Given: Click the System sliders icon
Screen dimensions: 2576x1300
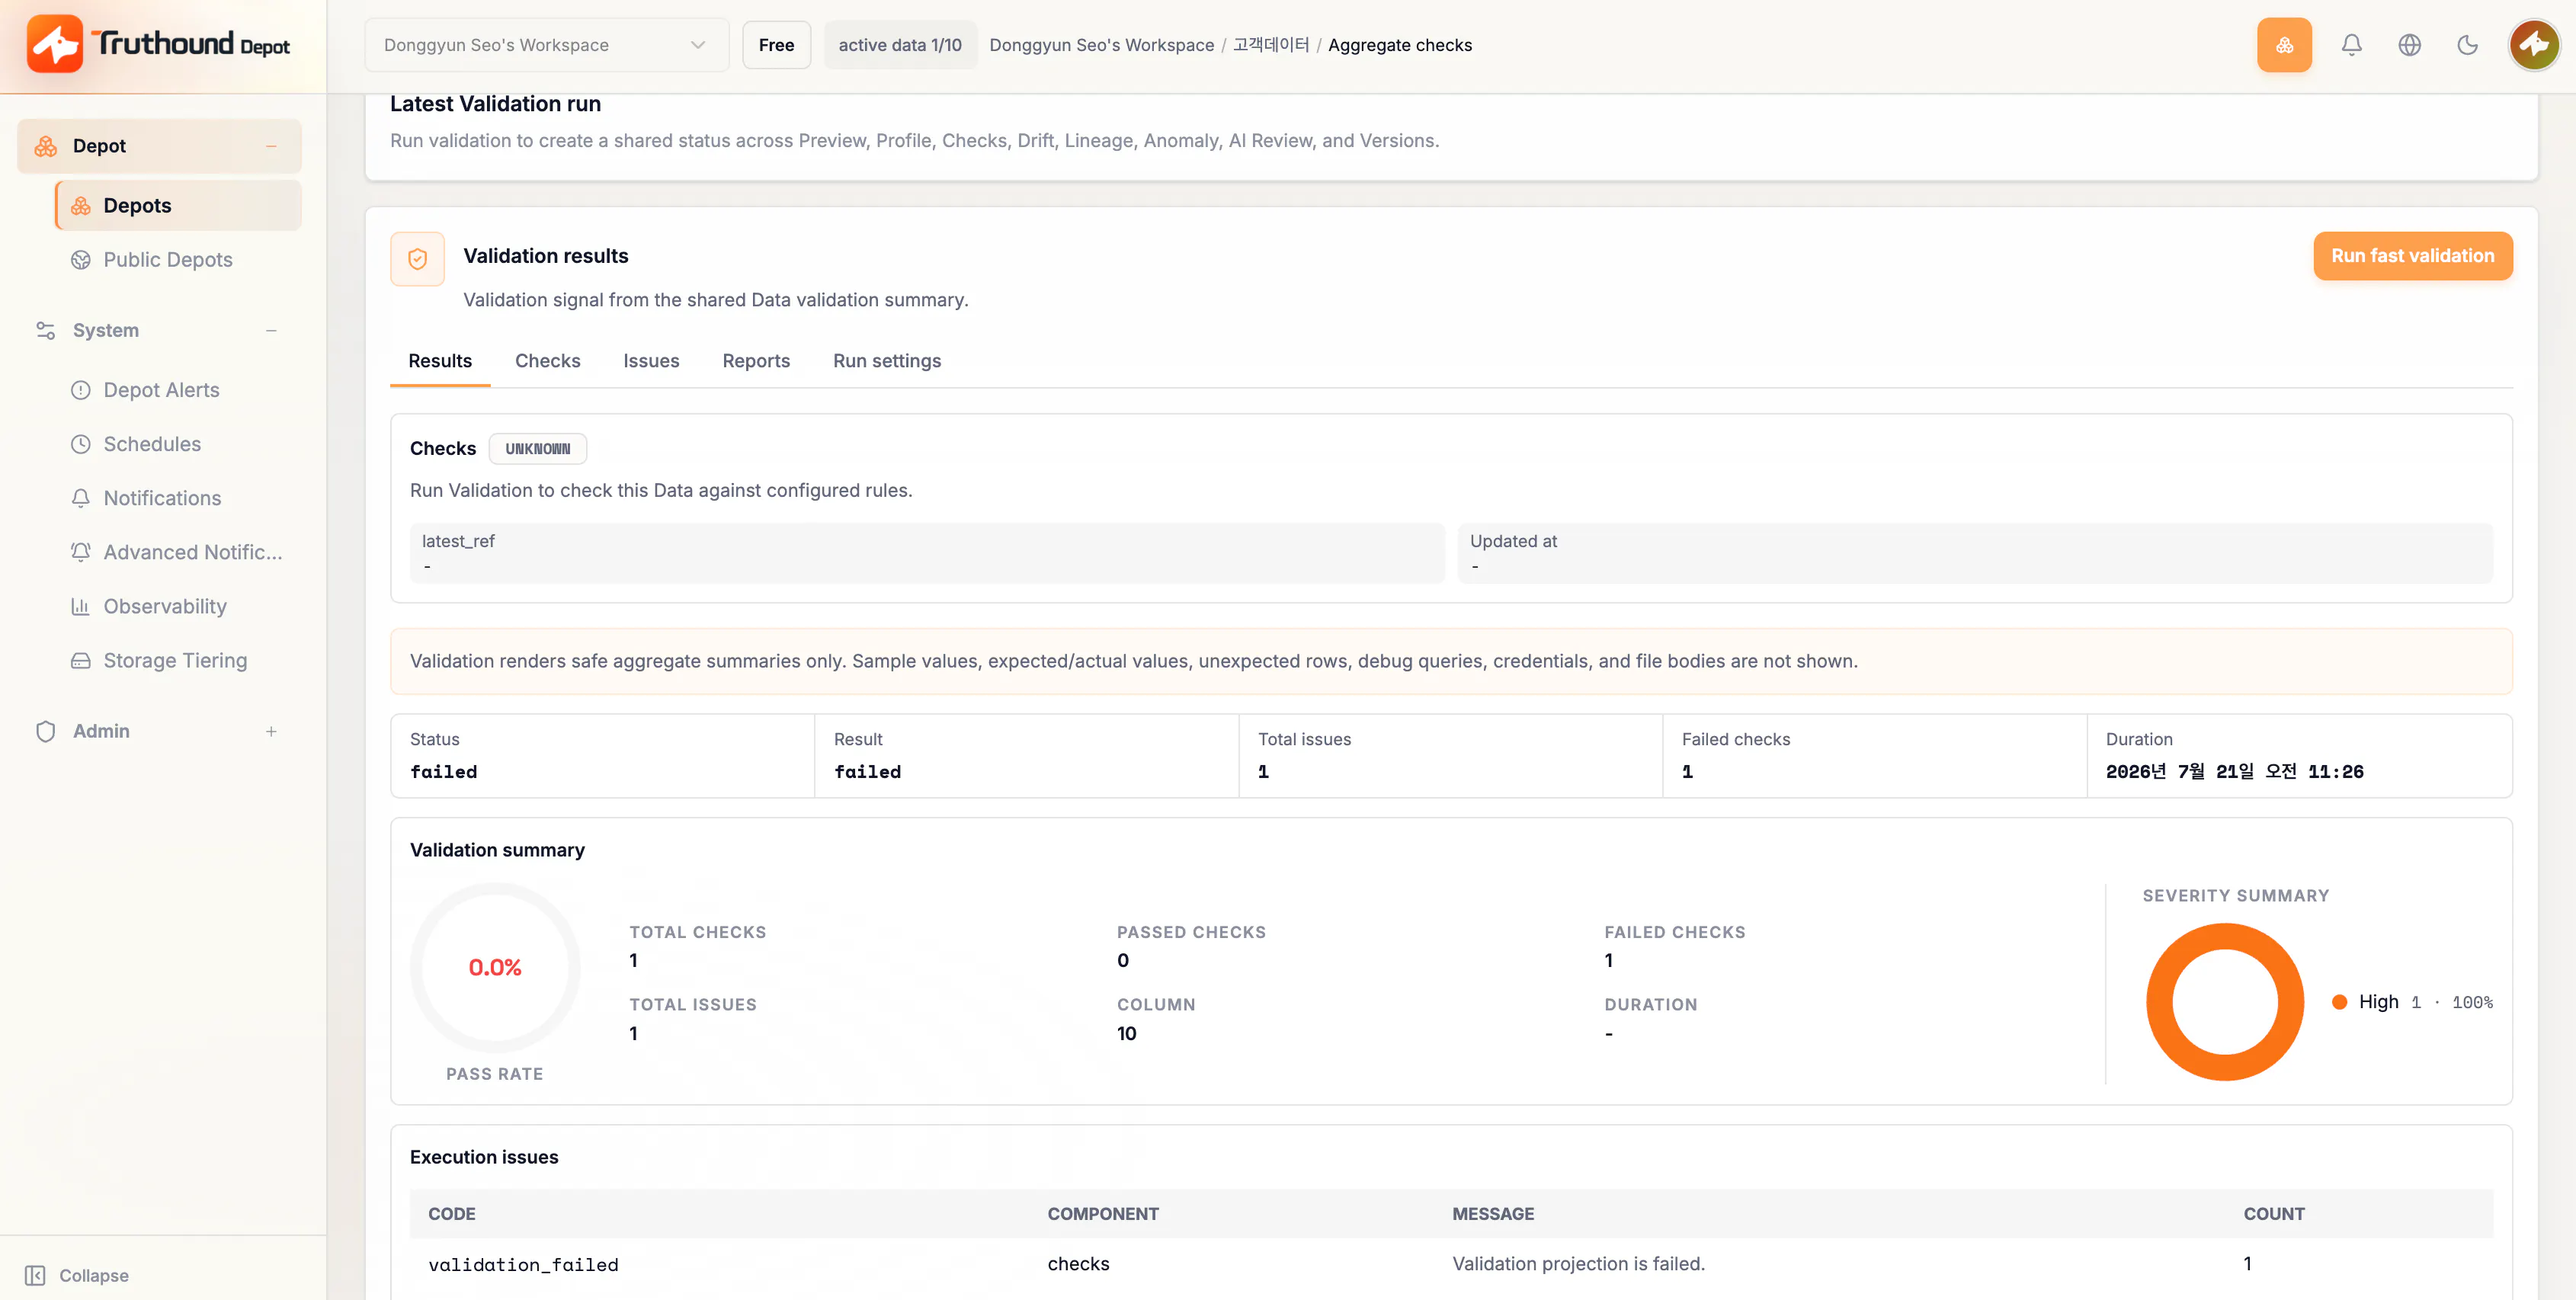Looking at the screenshot, I should (45, 330).
